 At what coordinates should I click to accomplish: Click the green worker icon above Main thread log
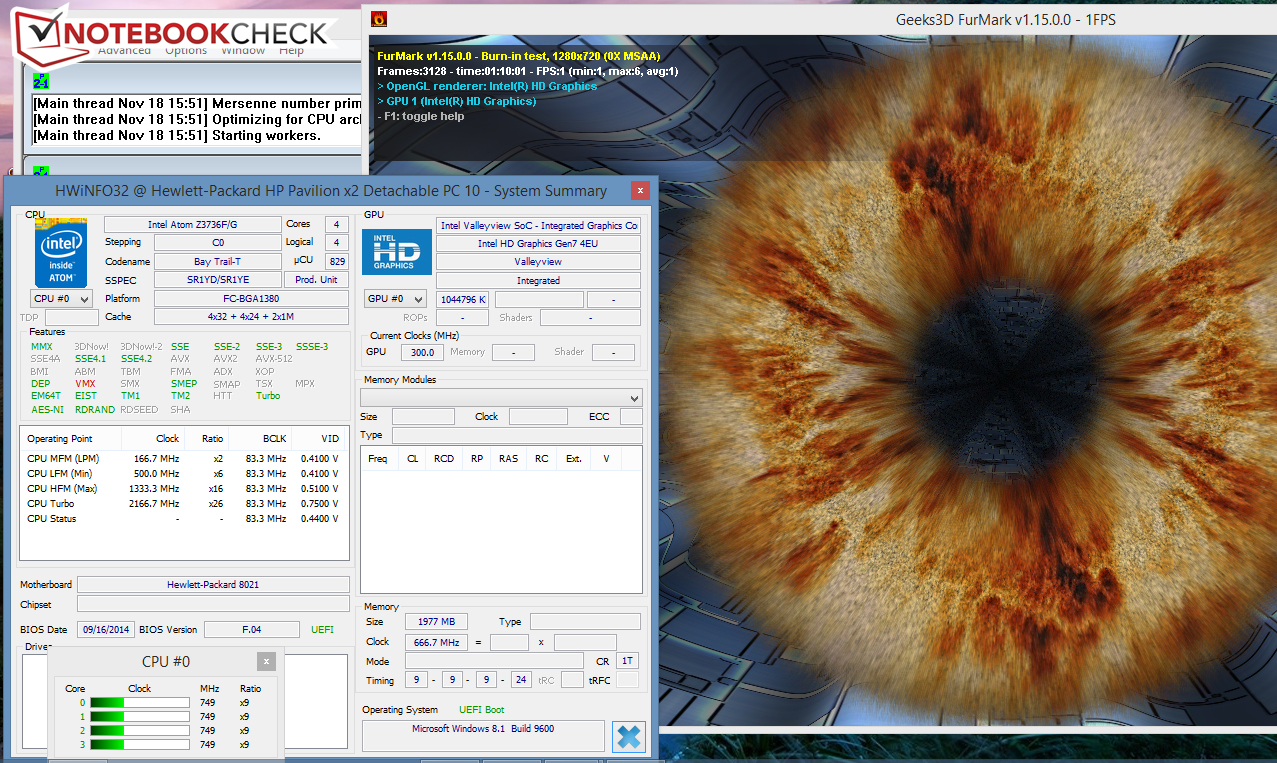tap(40, 81)
